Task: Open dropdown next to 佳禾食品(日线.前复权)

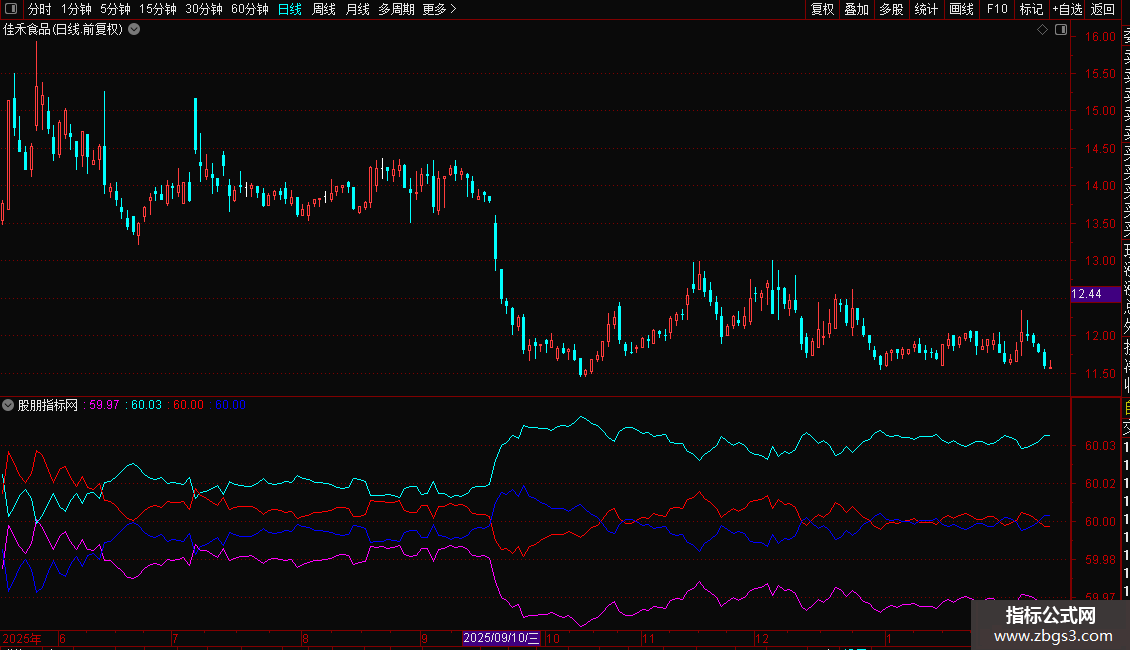Action: click(x=134, y=30)
